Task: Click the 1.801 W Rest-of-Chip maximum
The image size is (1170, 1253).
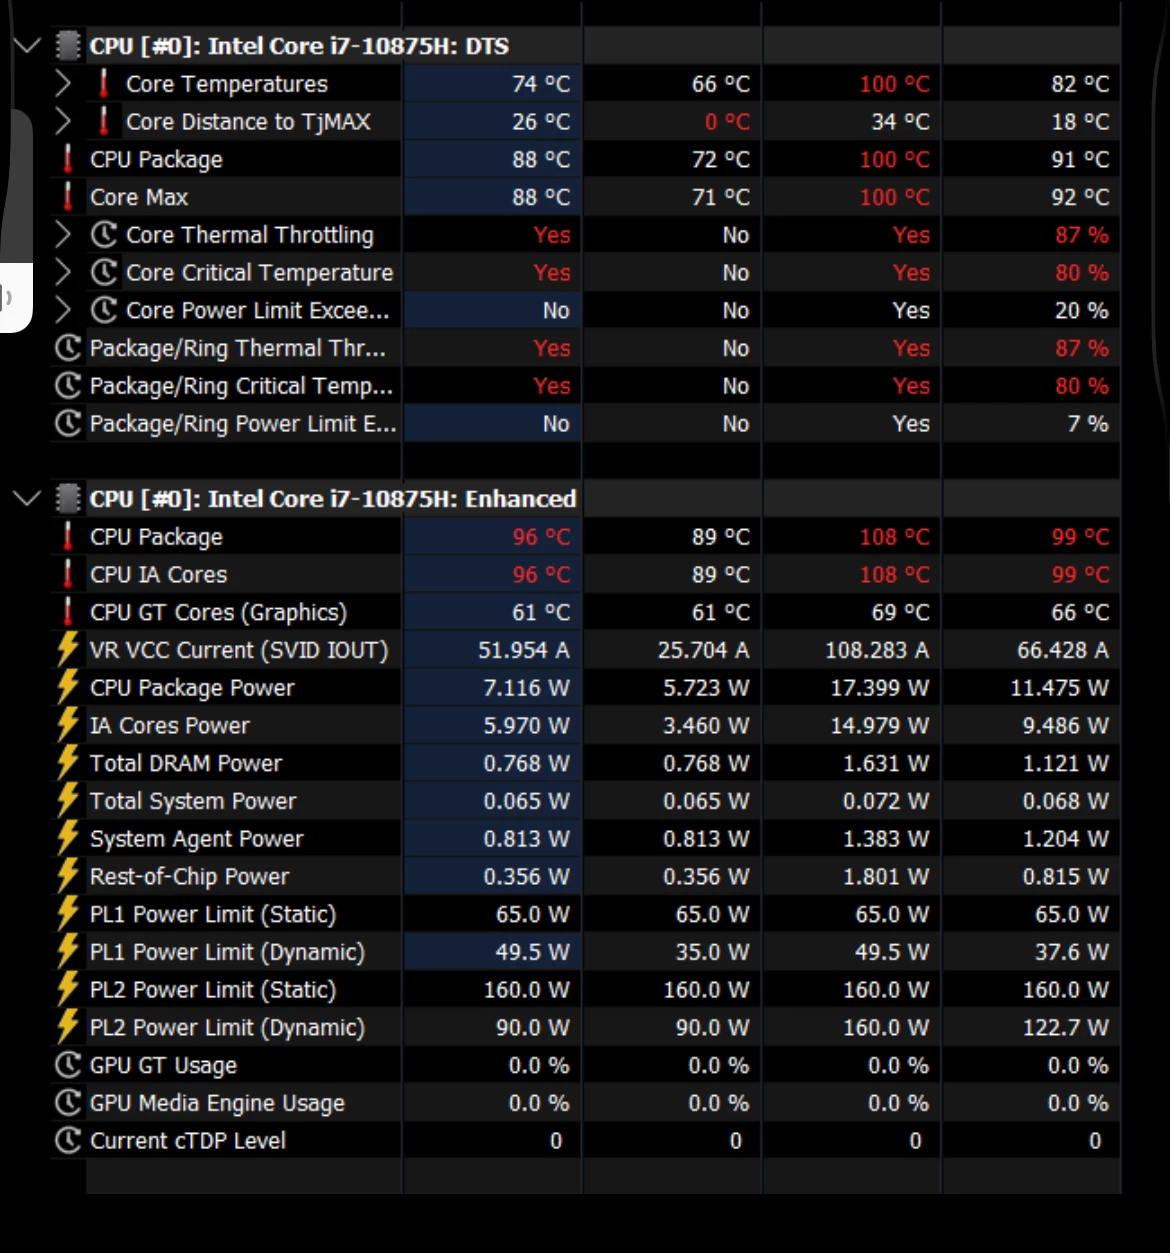Action: tap(886, 876)
